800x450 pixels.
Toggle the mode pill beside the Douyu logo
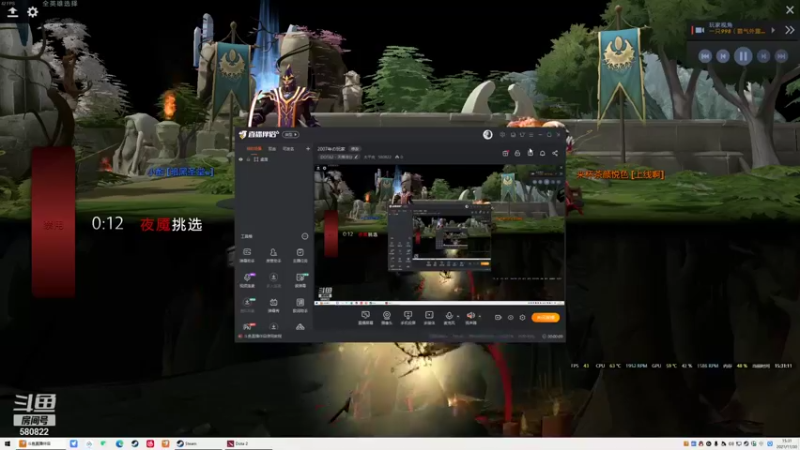pyautogui.click(x=291, y=135)
